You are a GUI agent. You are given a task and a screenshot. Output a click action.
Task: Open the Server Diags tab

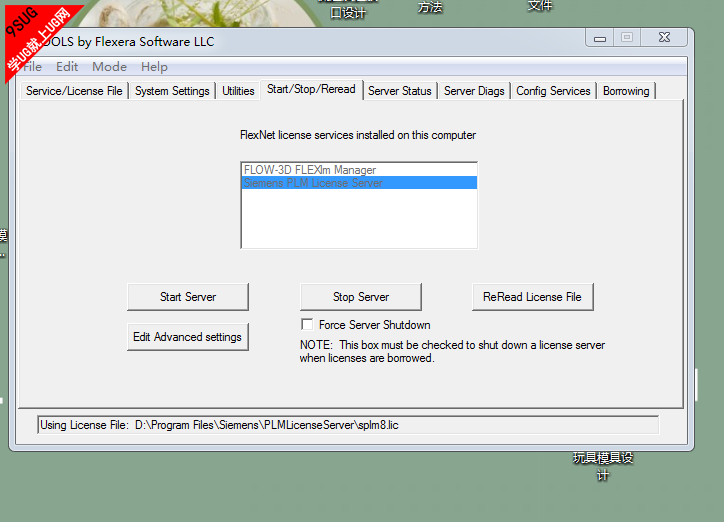[x=474, y=91]
